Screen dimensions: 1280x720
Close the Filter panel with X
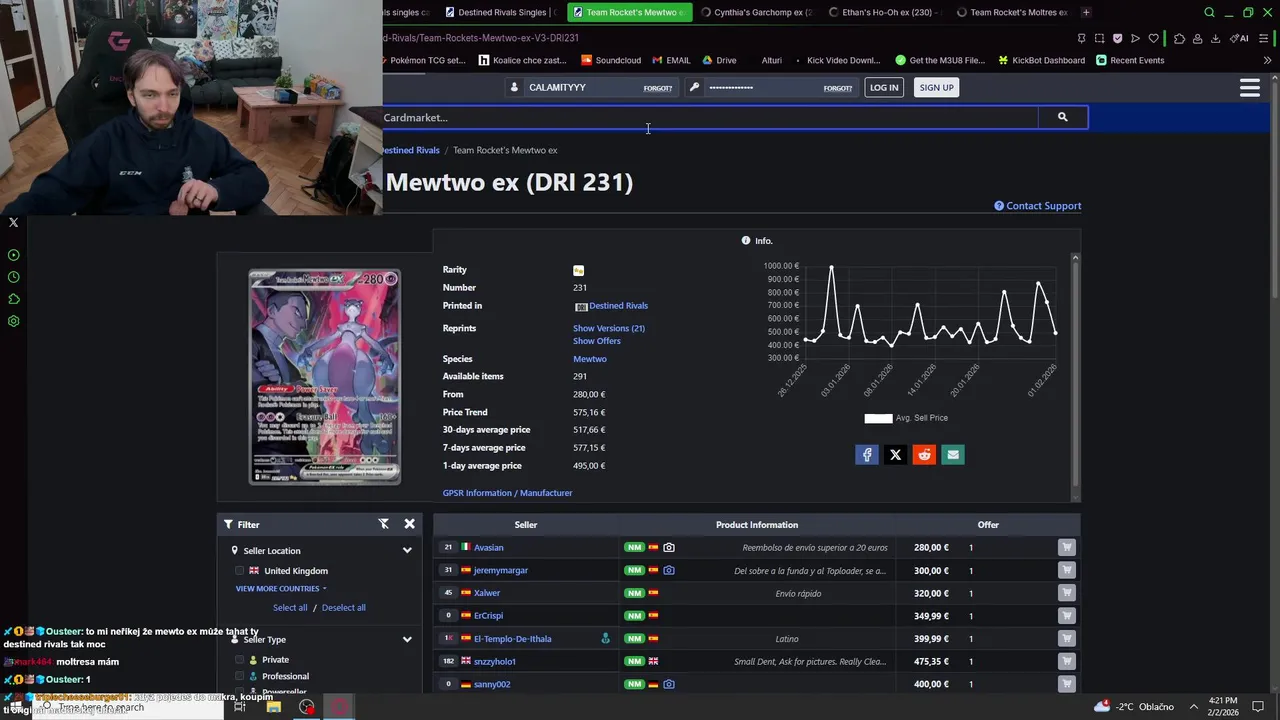tap(409, 524)
